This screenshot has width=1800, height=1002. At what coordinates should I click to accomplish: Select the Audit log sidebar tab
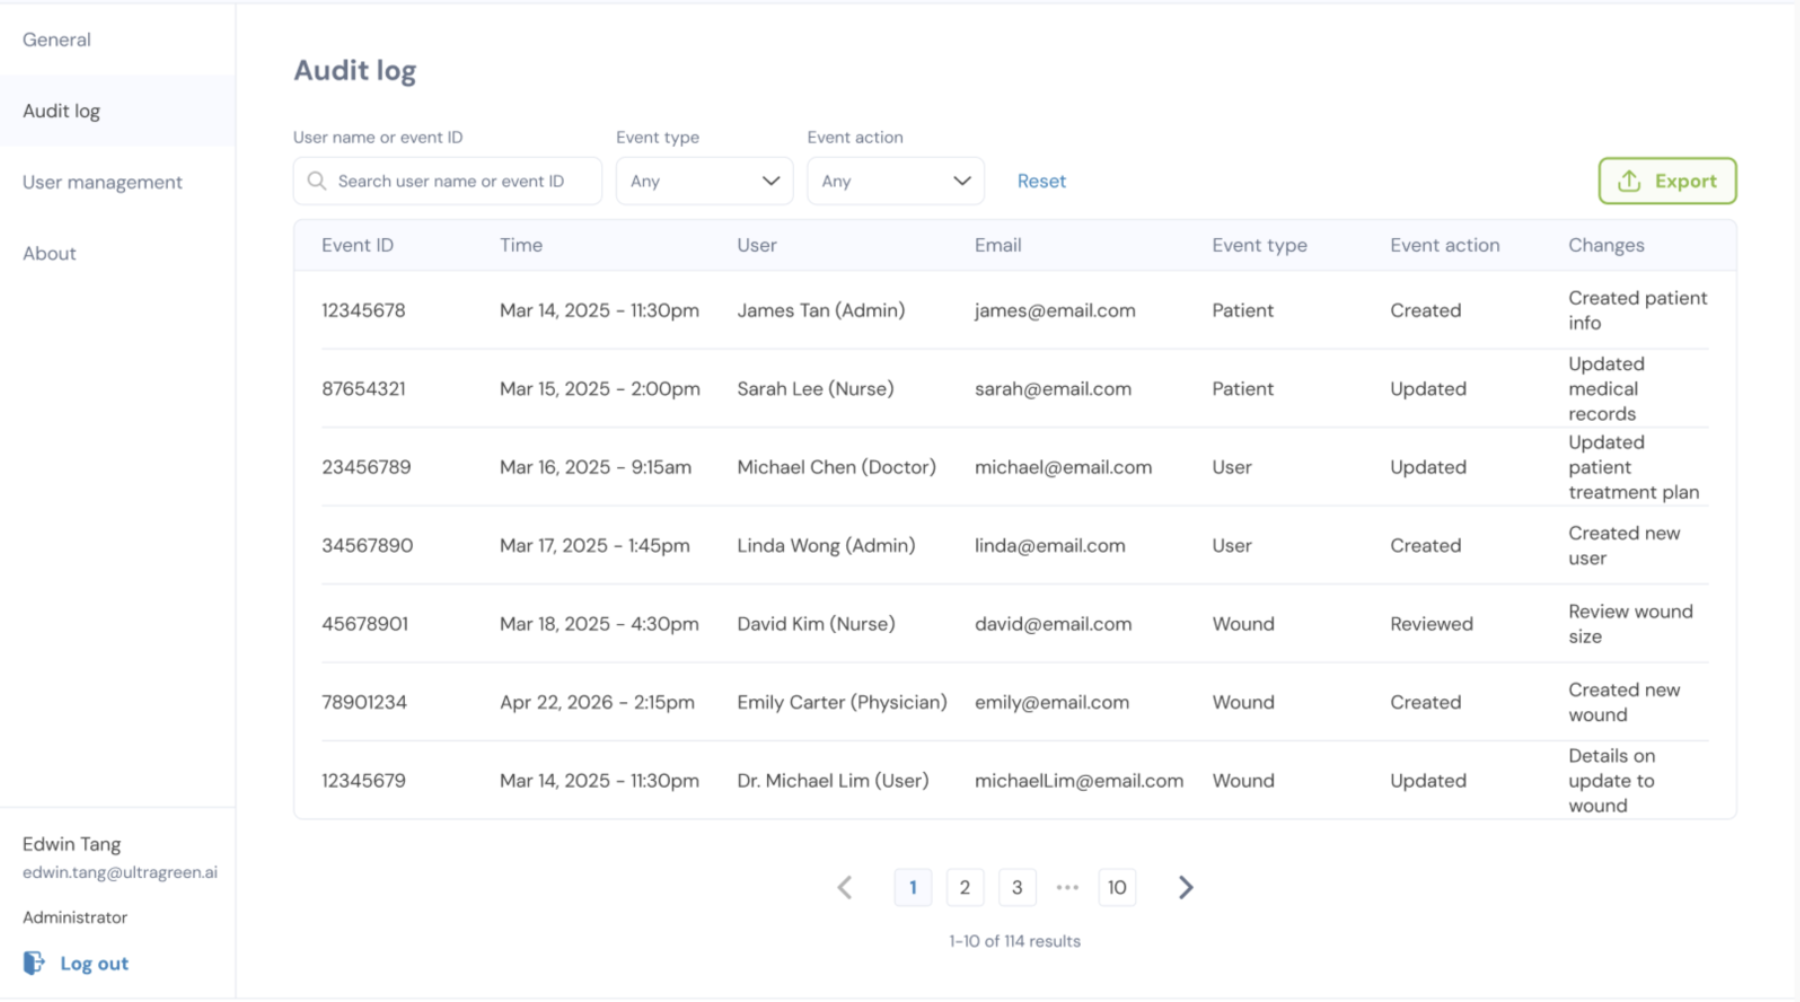[61, 111]
